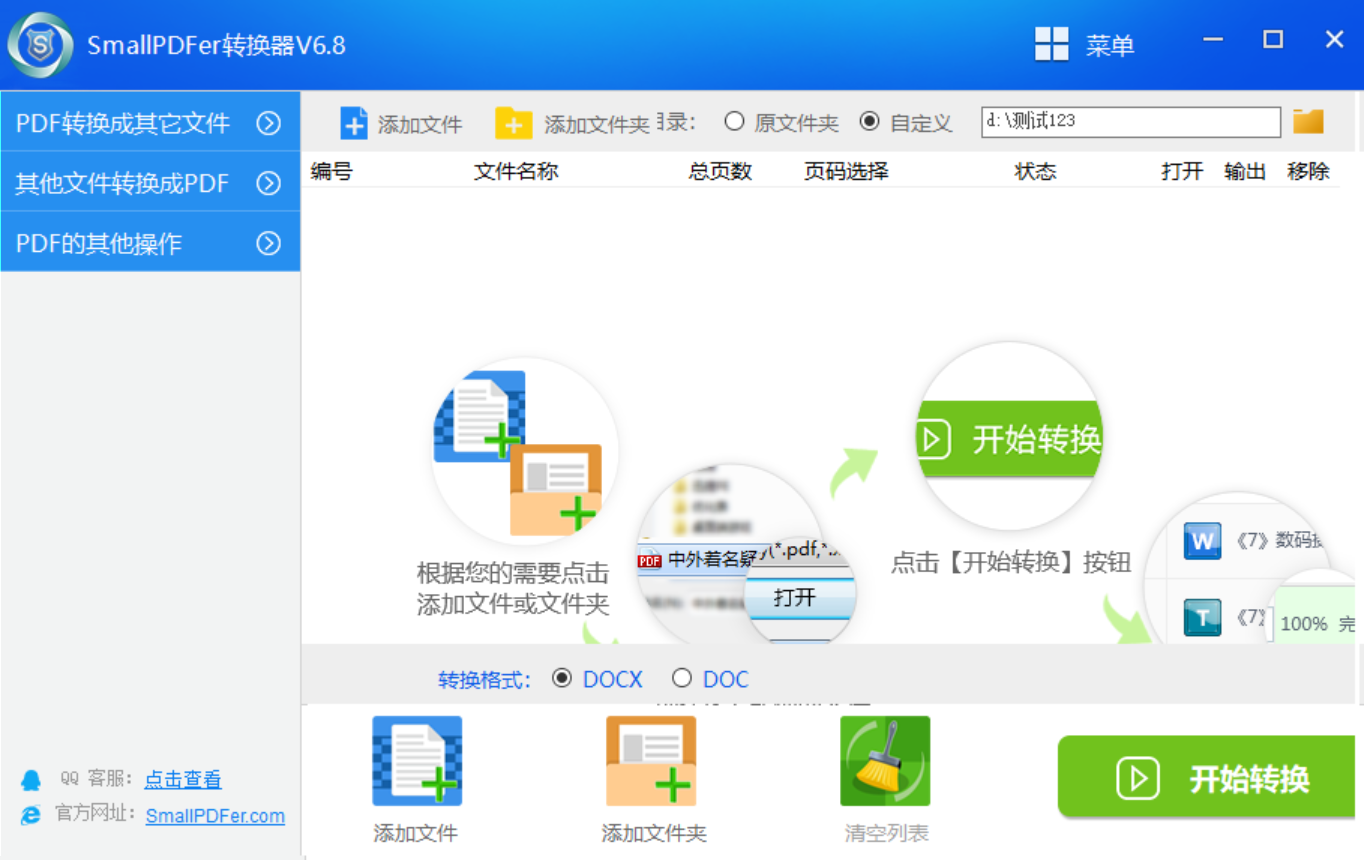Click the add-file illustration in guide circle

point(525,452)
